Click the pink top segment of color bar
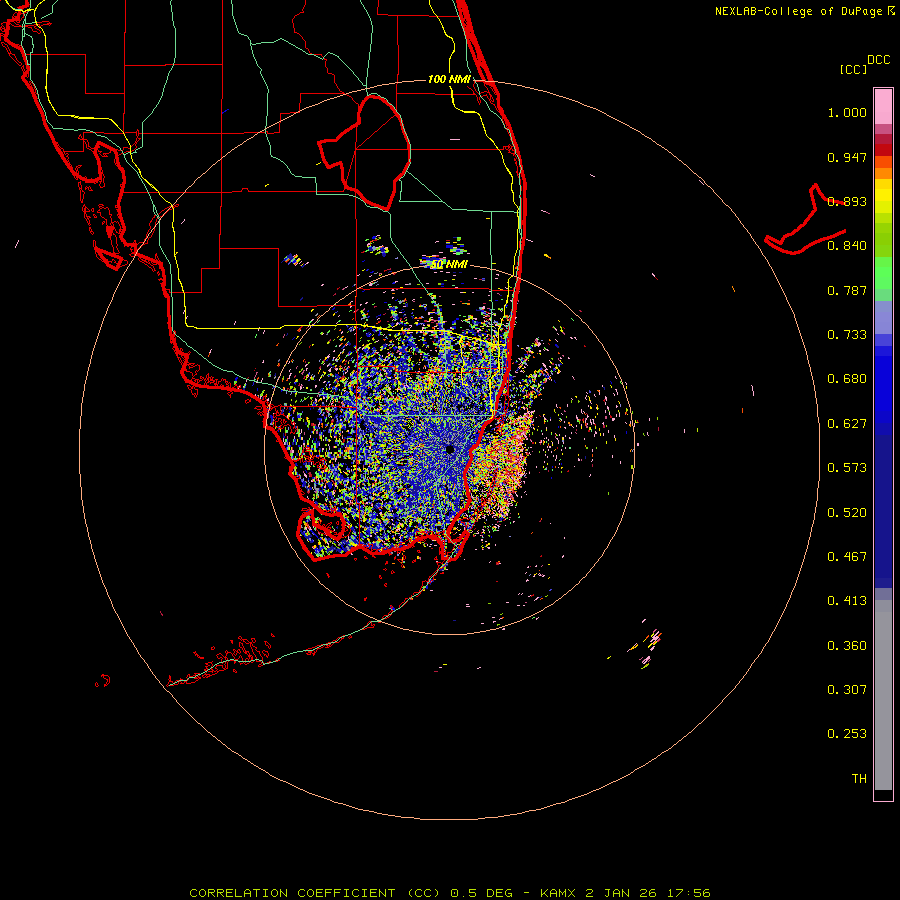 pyautogui.click(x=883, y=106)
